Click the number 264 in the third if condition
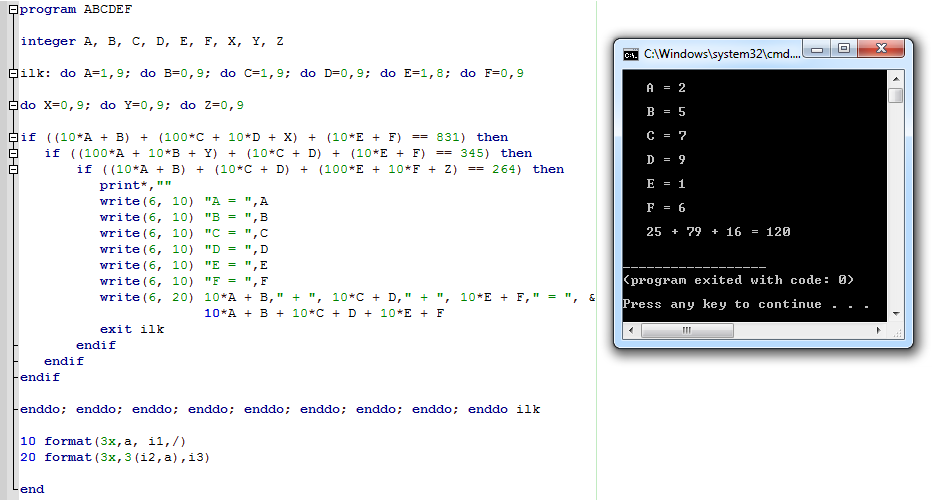Image resolution: width=933 pixels, height=501 pixels. coord(504,170)
